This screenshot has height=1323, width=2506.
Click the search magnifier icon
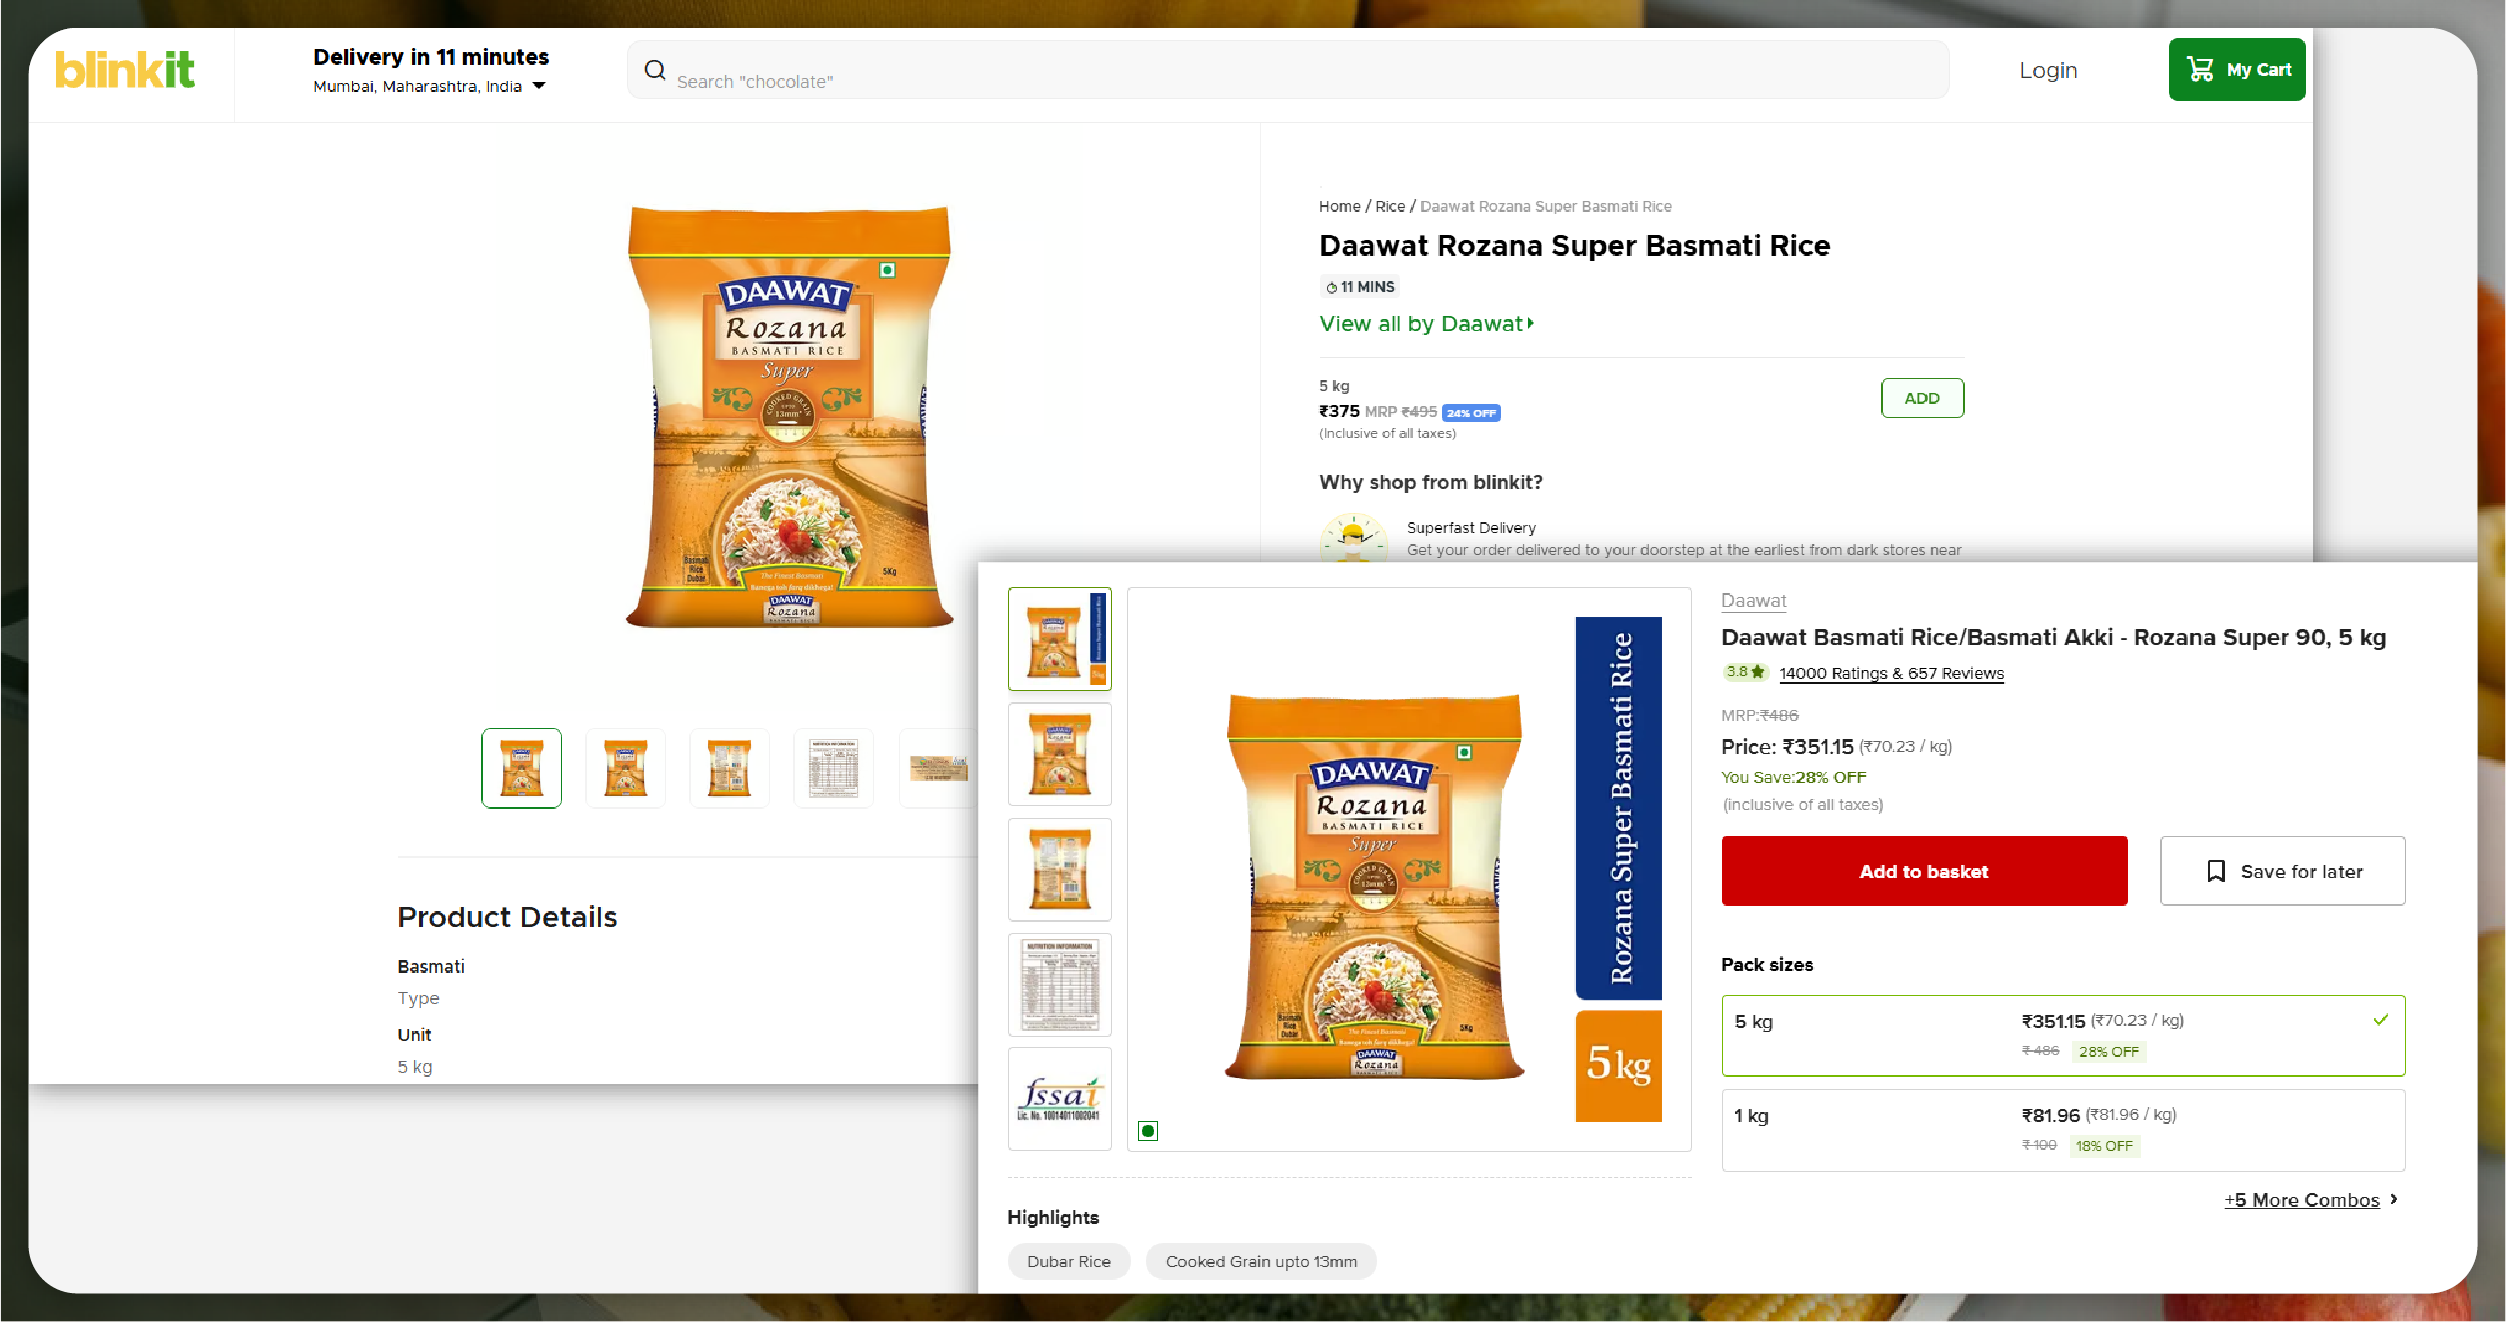click(x=655, y=70)
